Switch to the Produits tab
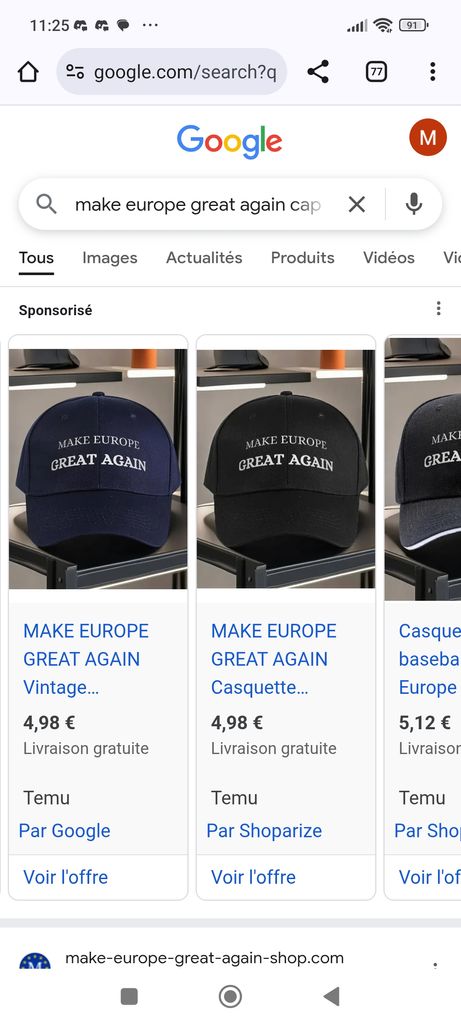Image resolution: width=461 pixels, height=1024 pixels. (x=302, y=258)
